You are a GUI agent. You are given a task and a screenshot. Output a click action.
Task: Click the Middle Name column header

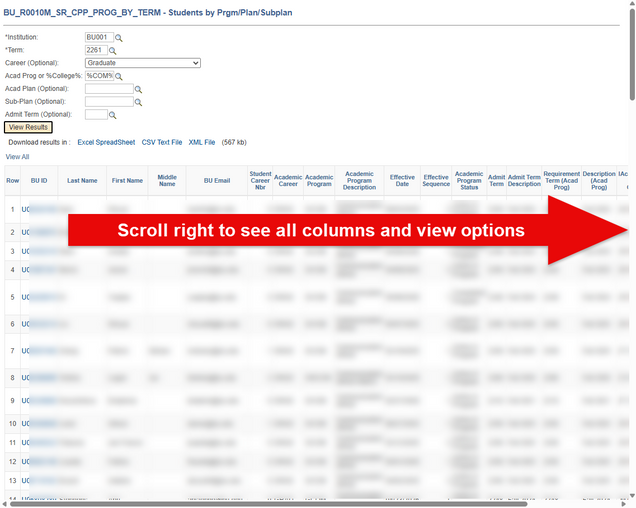[167, 181]
